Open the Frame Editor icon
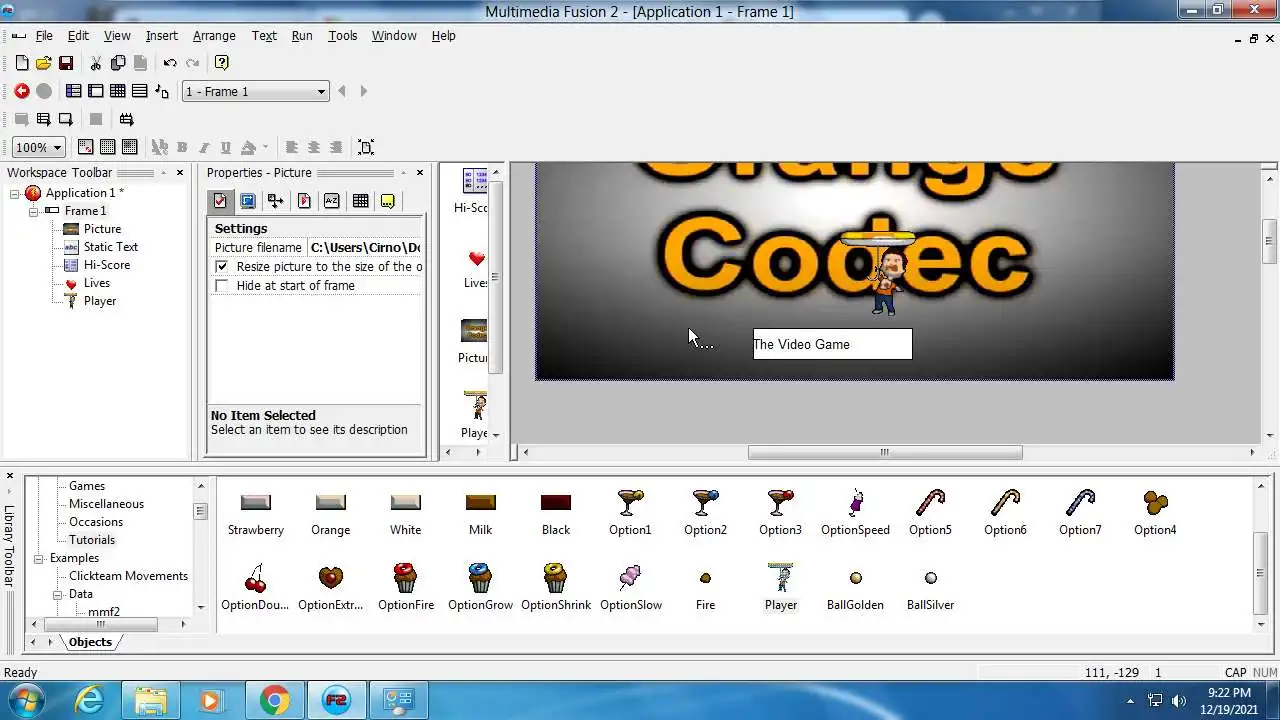This screenshot has height=720, width=1280. [96, 91]
